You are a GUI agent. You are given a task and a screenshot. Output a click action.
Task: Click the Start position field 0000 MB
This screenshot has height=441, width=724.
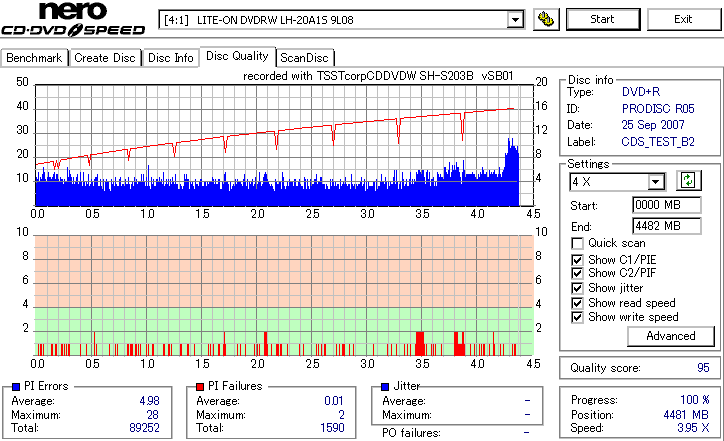(x=667, y=205)
